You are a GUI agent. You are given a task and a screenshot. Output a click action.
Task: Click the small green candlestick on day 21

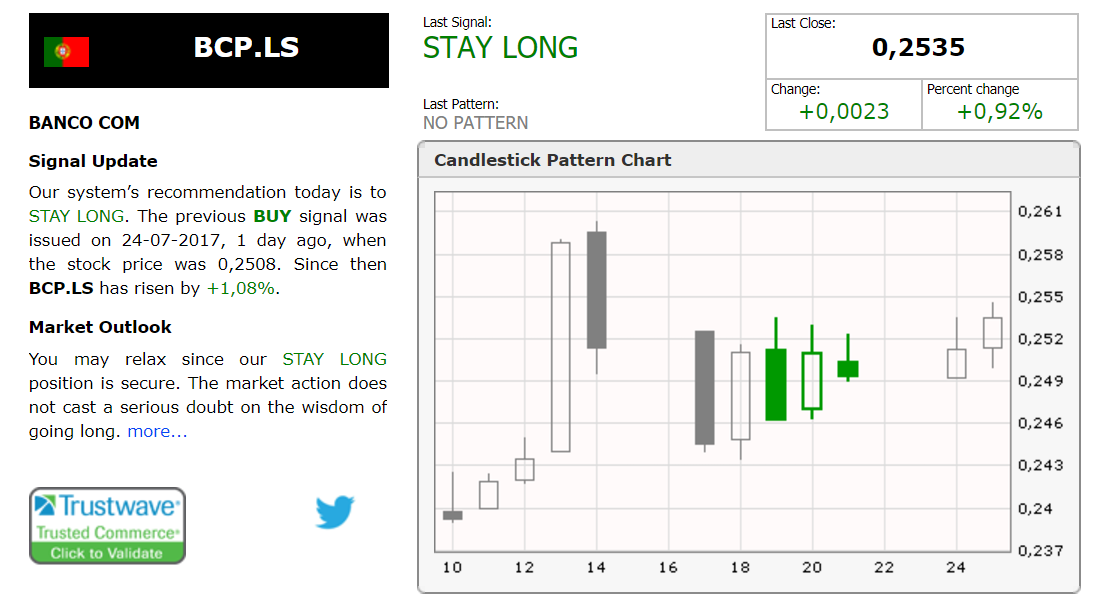[848, 369]
